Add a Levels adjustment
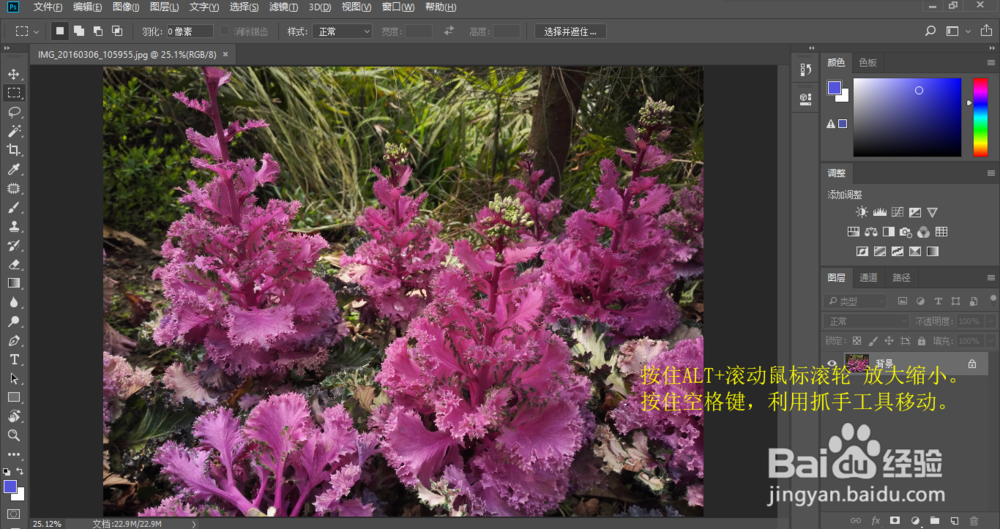Viewport: 1000px width, 529px height. pos(879,212)
